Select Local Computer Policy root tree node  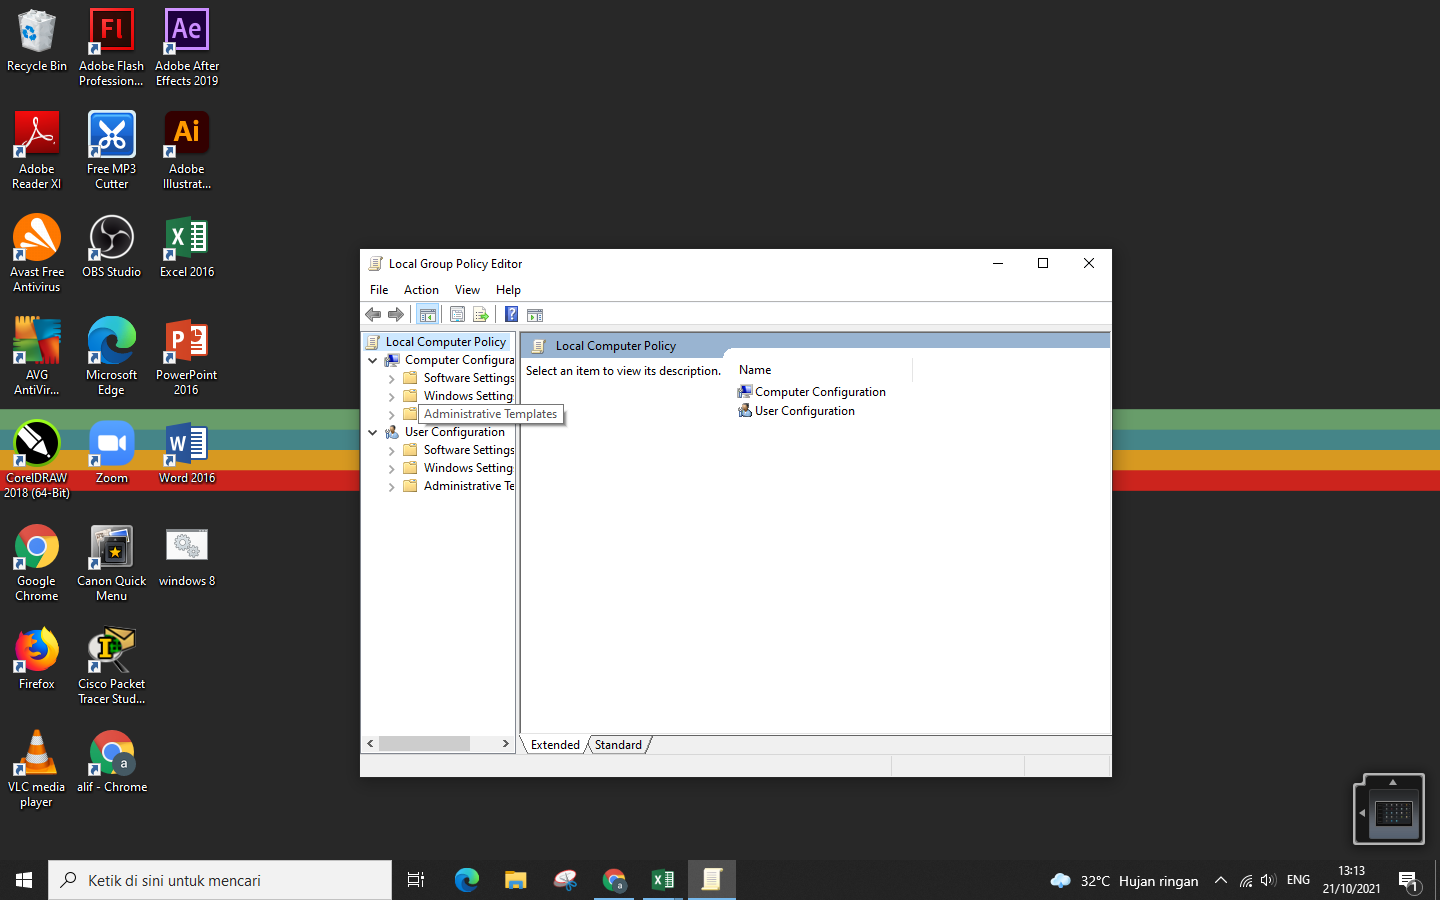[445, 342]
